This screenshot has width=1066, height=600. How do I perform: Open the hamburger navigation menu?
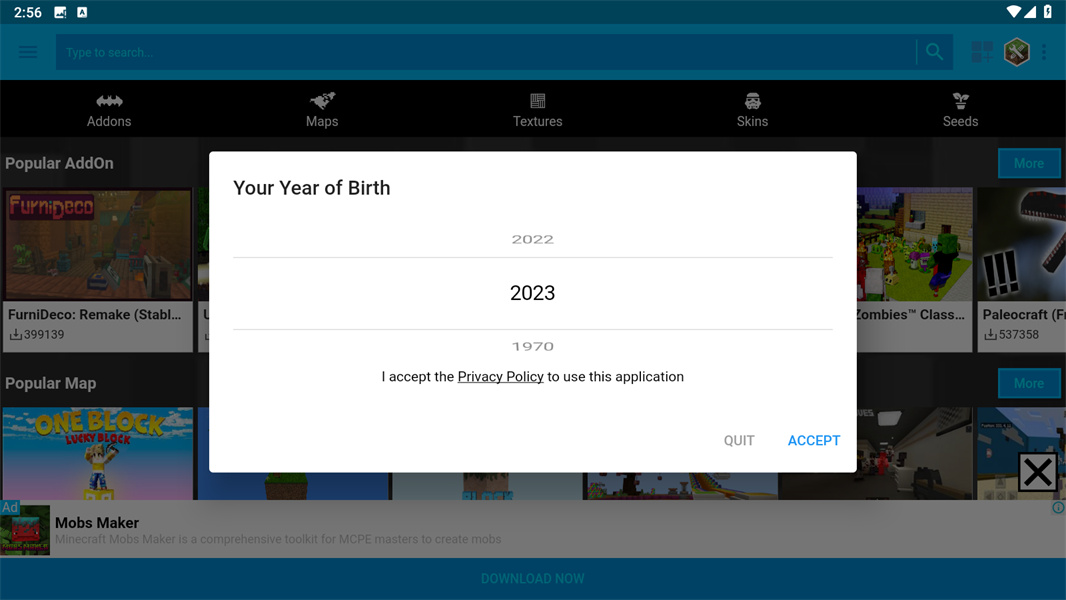click(x=28, y=52)
